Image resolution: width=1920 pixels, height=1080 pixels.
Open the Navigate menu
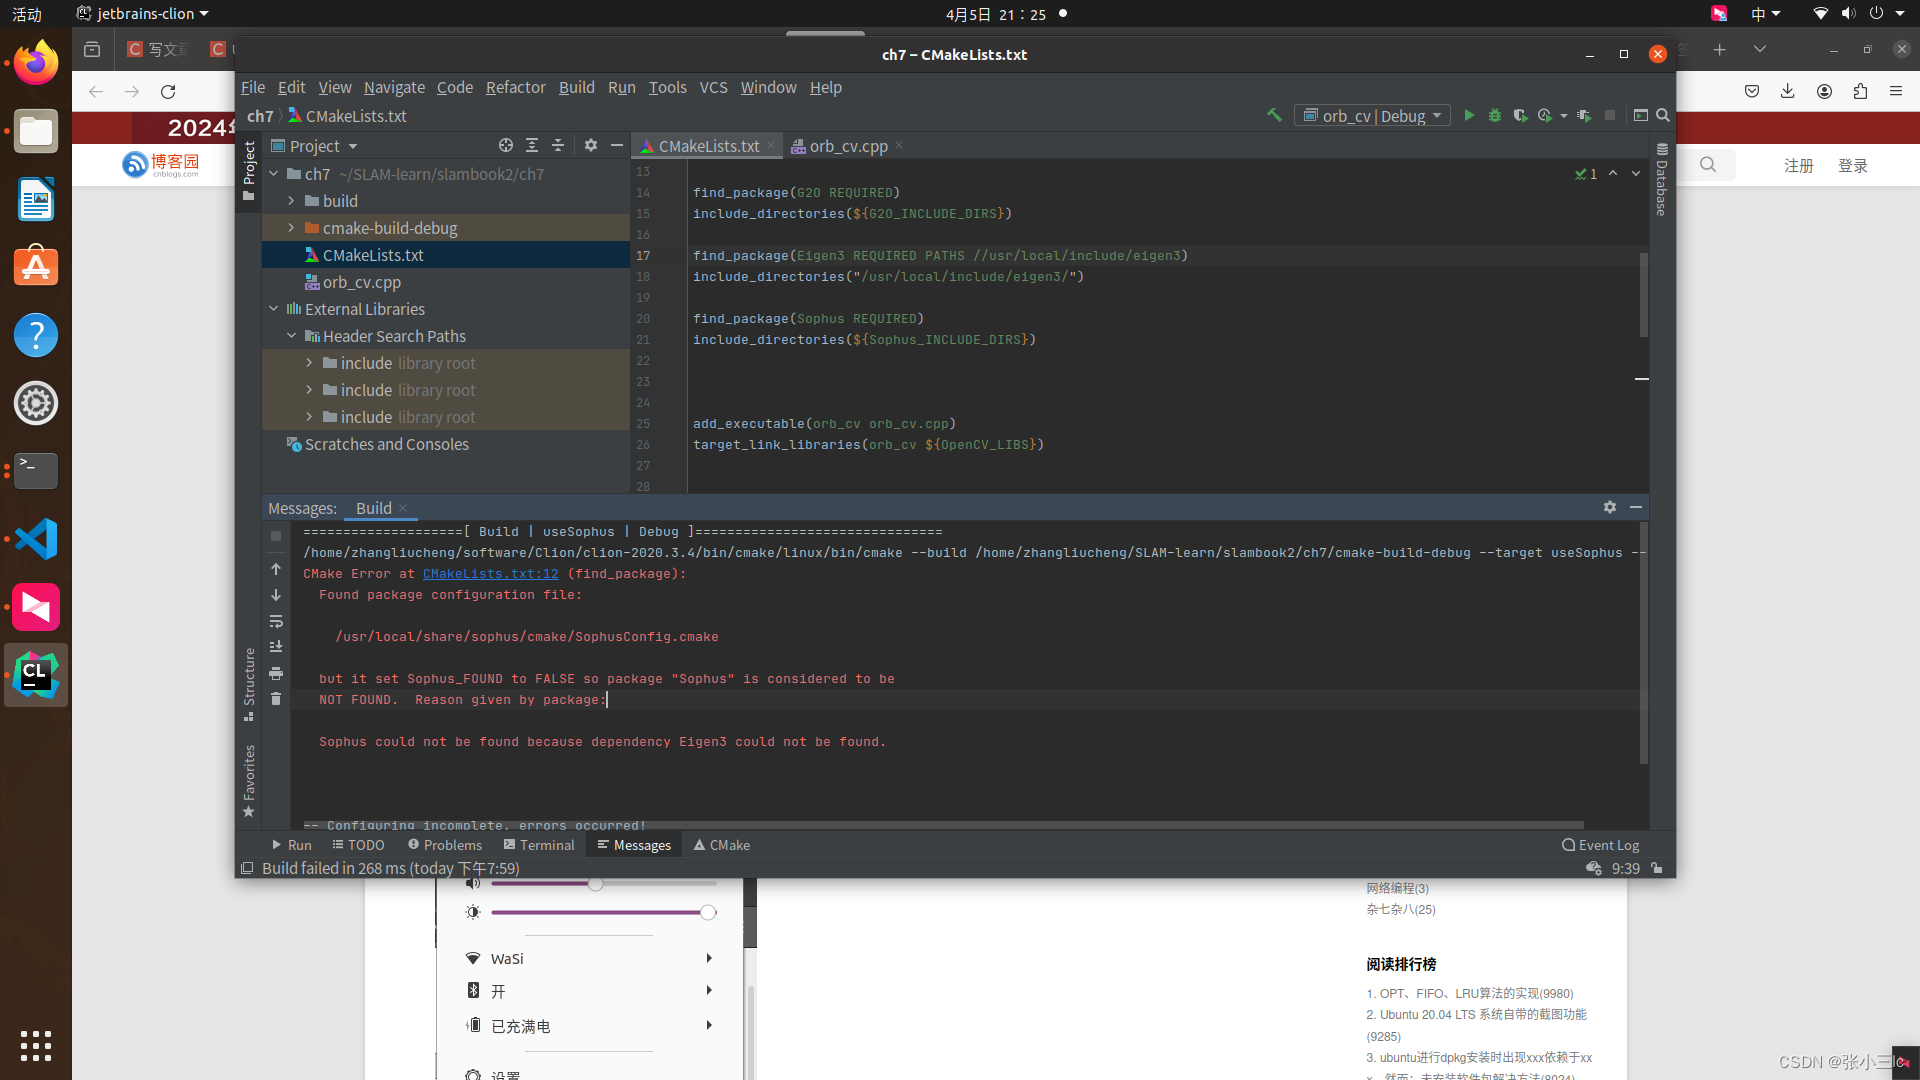point(394,87)
